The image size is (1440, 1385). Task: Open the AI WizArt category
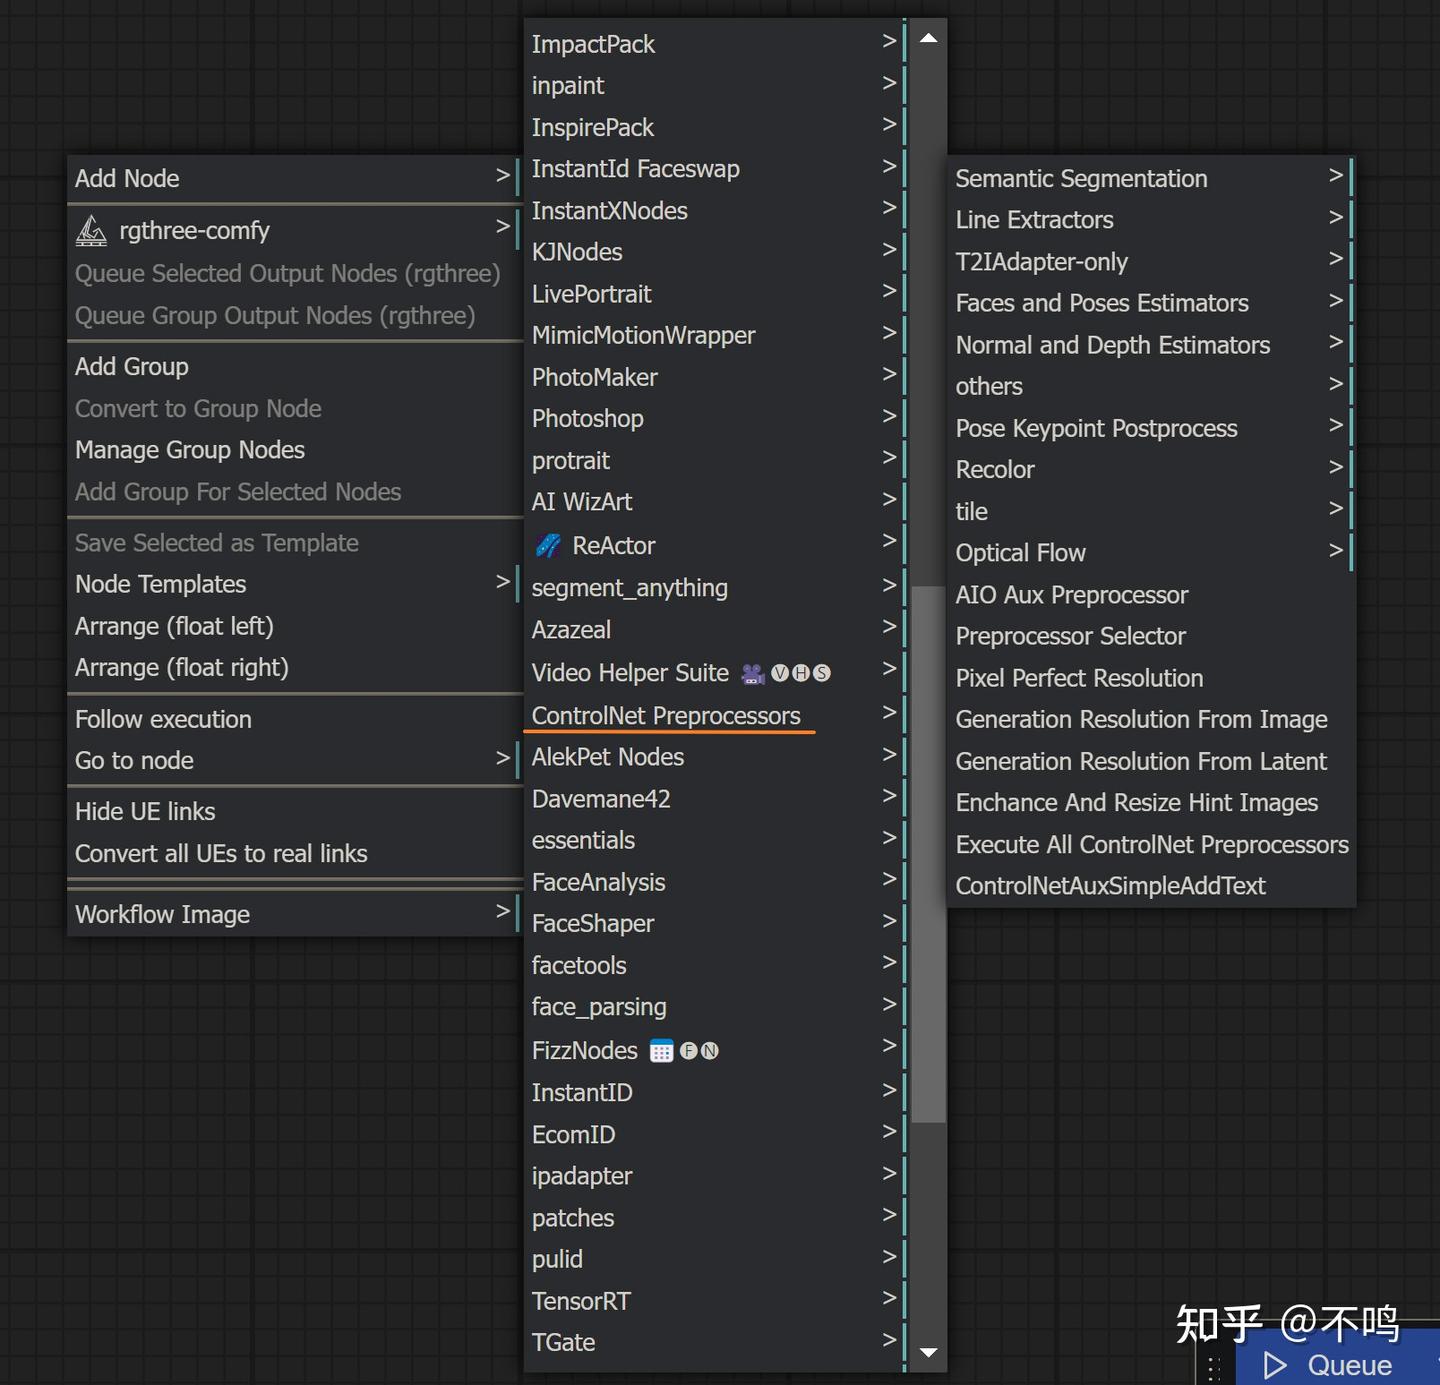[x=715, y=502]
